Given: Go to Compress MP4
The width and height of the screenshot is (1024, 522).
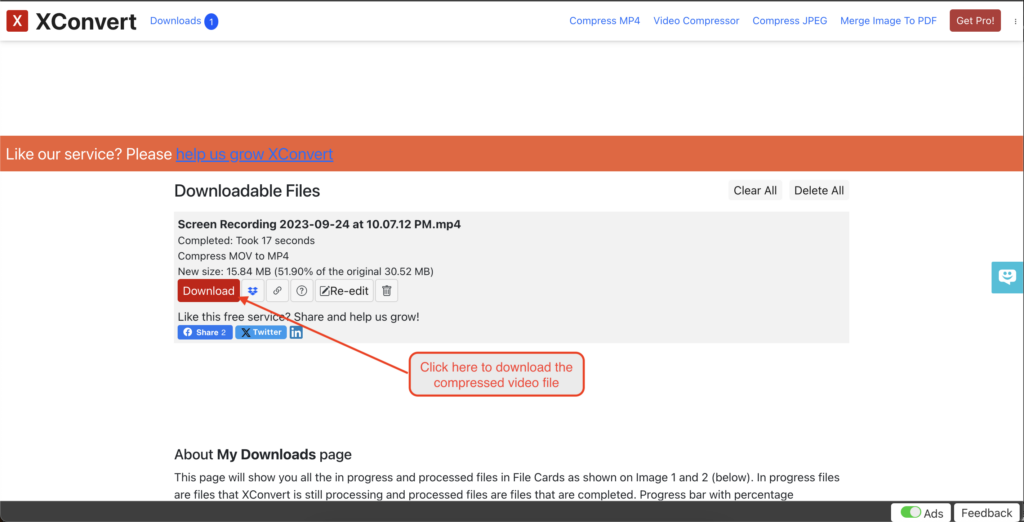Looking at the screenshot, I should 604,21.
